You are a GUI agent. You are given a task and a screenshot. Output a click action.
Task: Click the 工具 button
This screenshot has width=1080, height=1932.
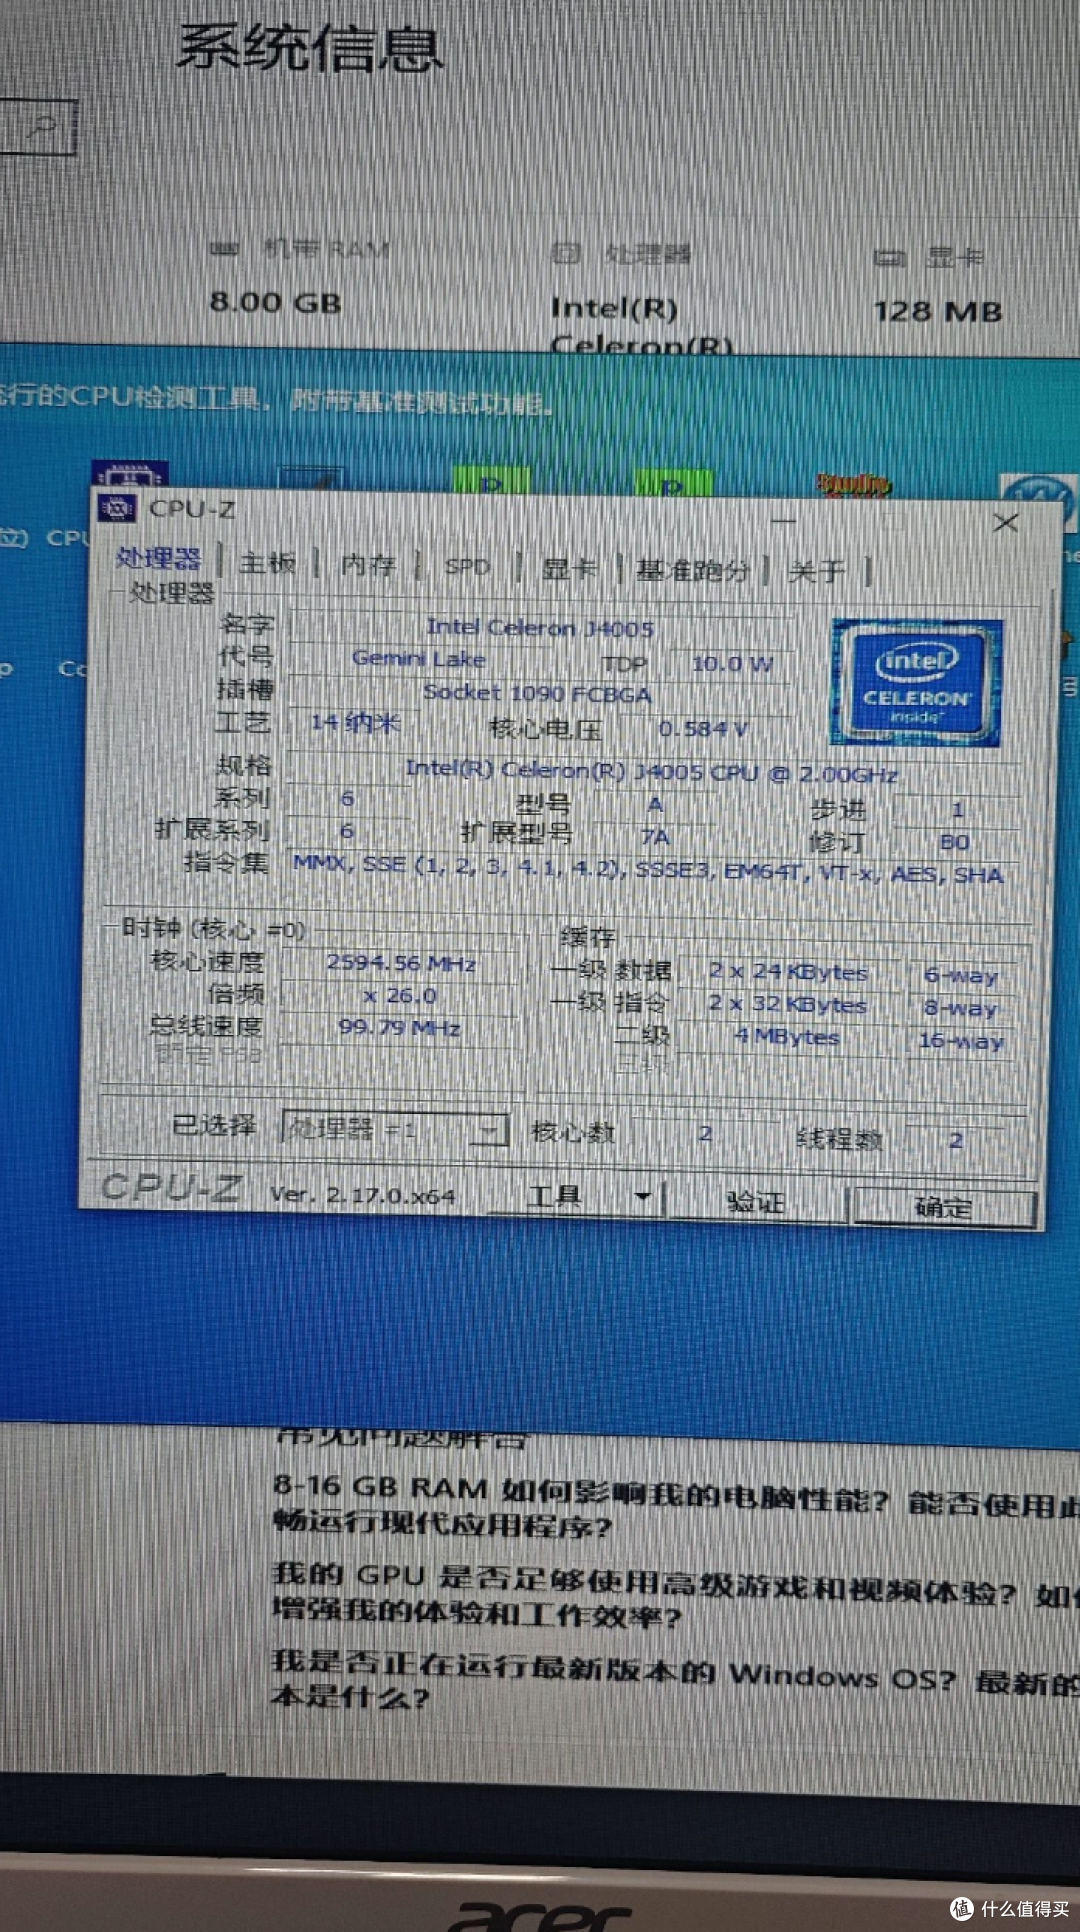555,1195
